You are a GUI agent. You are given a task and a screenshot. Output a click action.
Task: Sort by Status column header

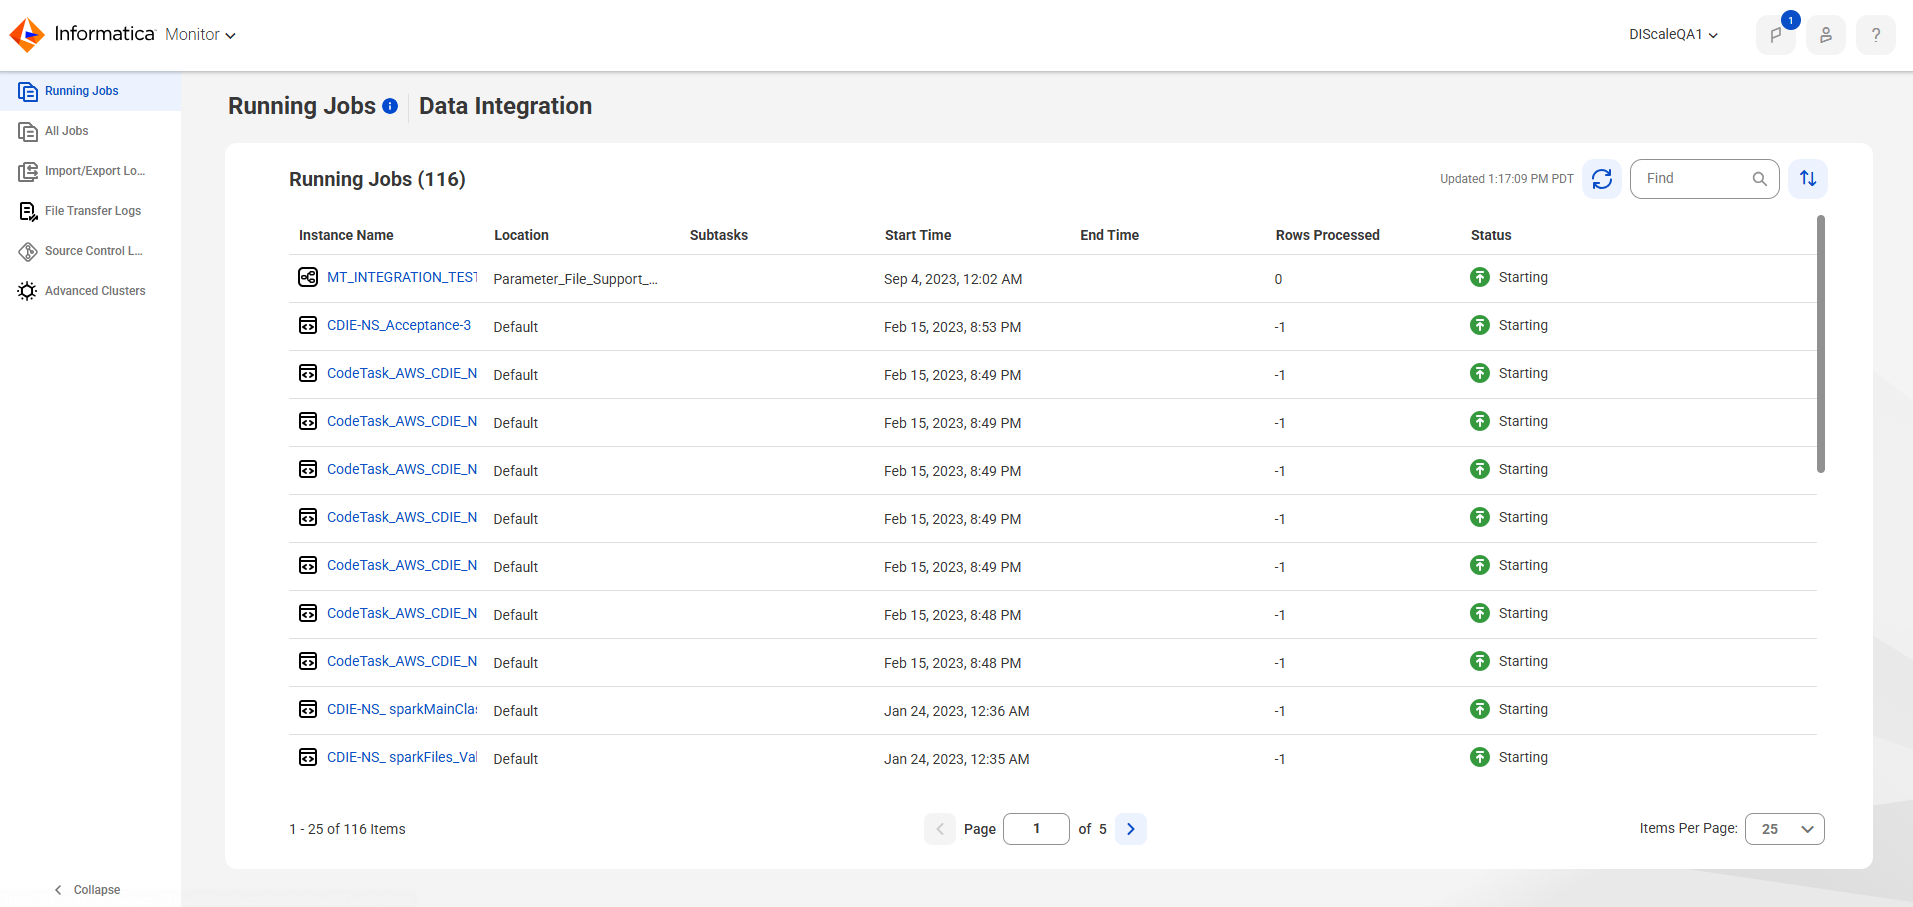pos(1491,235)
